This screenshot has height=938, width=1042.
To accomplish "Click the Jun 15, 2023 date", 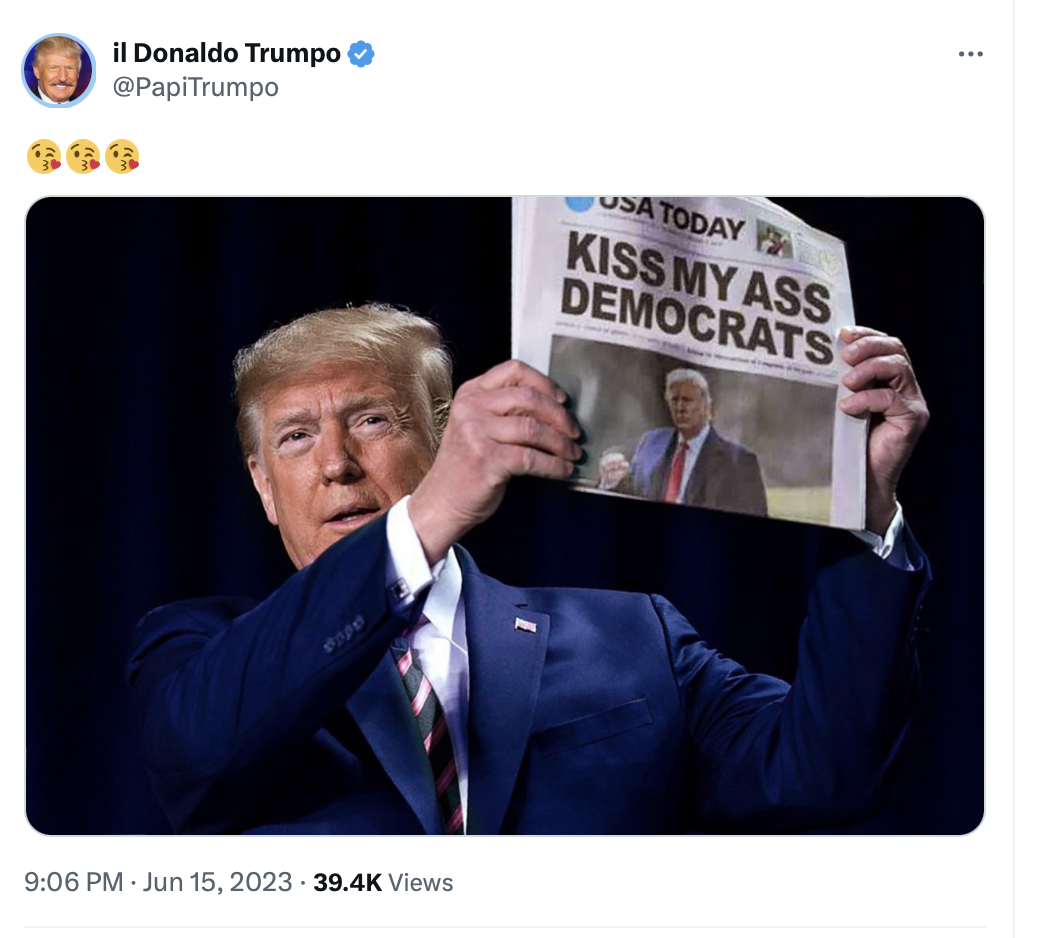I will (217, 882).
